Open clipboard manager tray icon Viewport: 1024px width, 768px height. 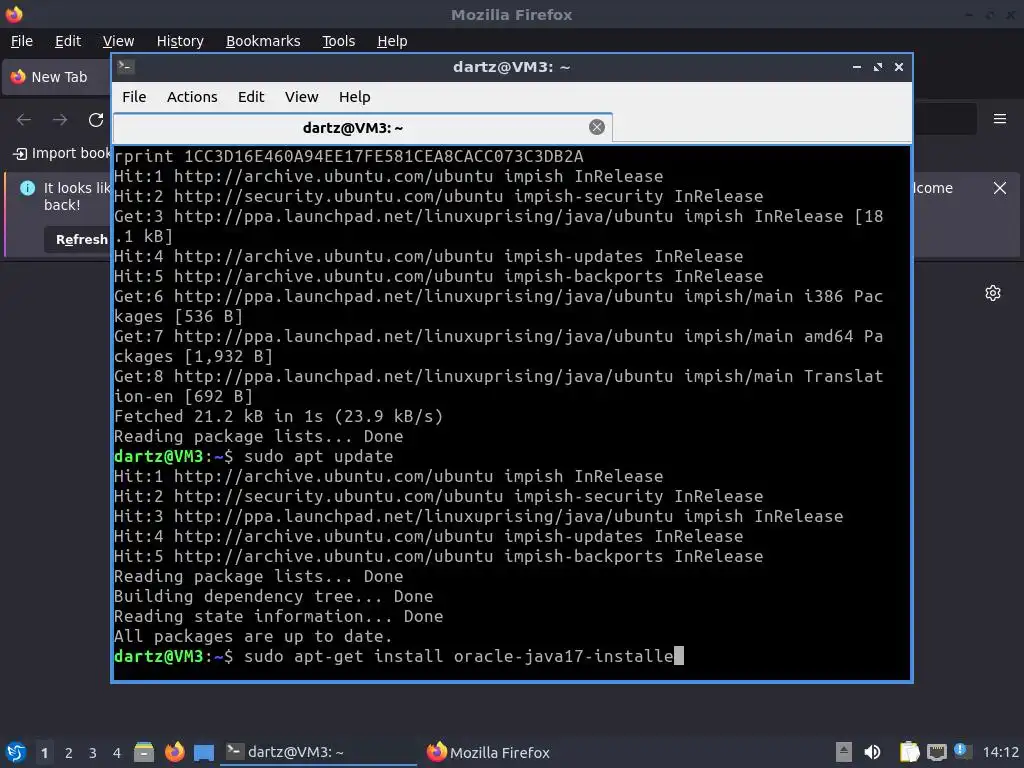909,752
